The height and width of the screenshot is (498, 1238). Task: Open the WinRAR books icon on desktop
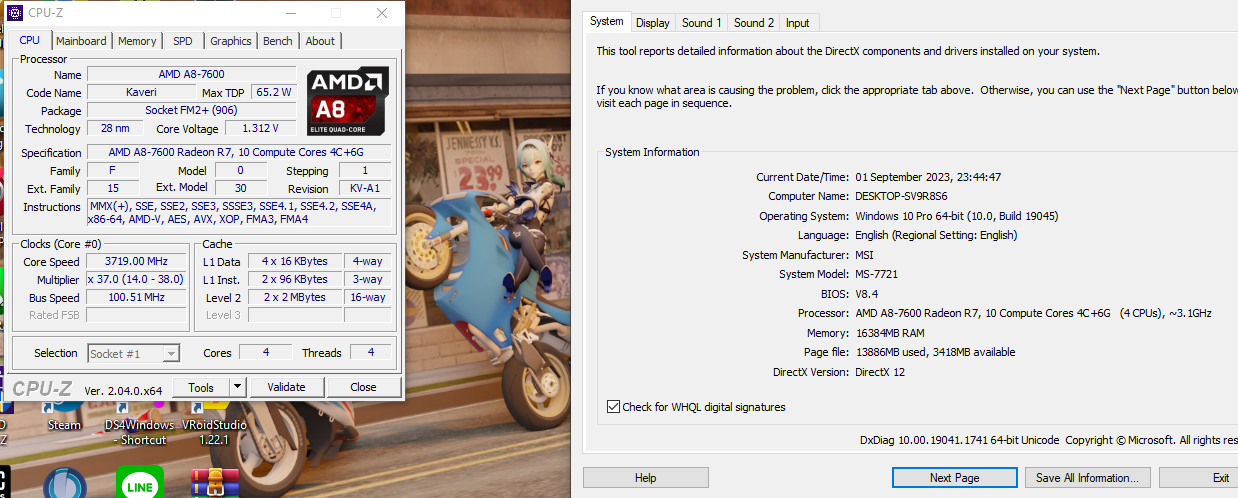click(x=215, y=483)
